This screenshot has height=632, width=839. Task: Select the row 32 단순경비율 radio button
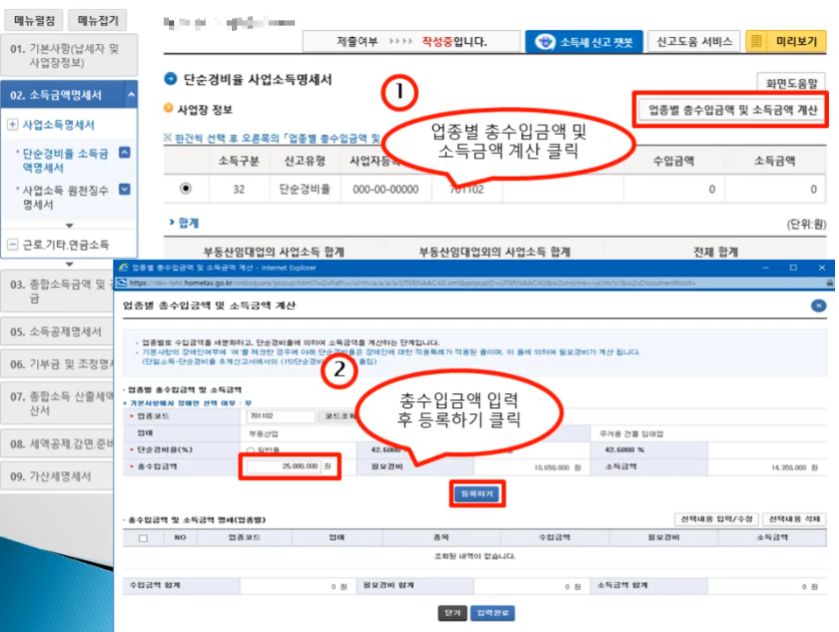(x=186, y=188)
